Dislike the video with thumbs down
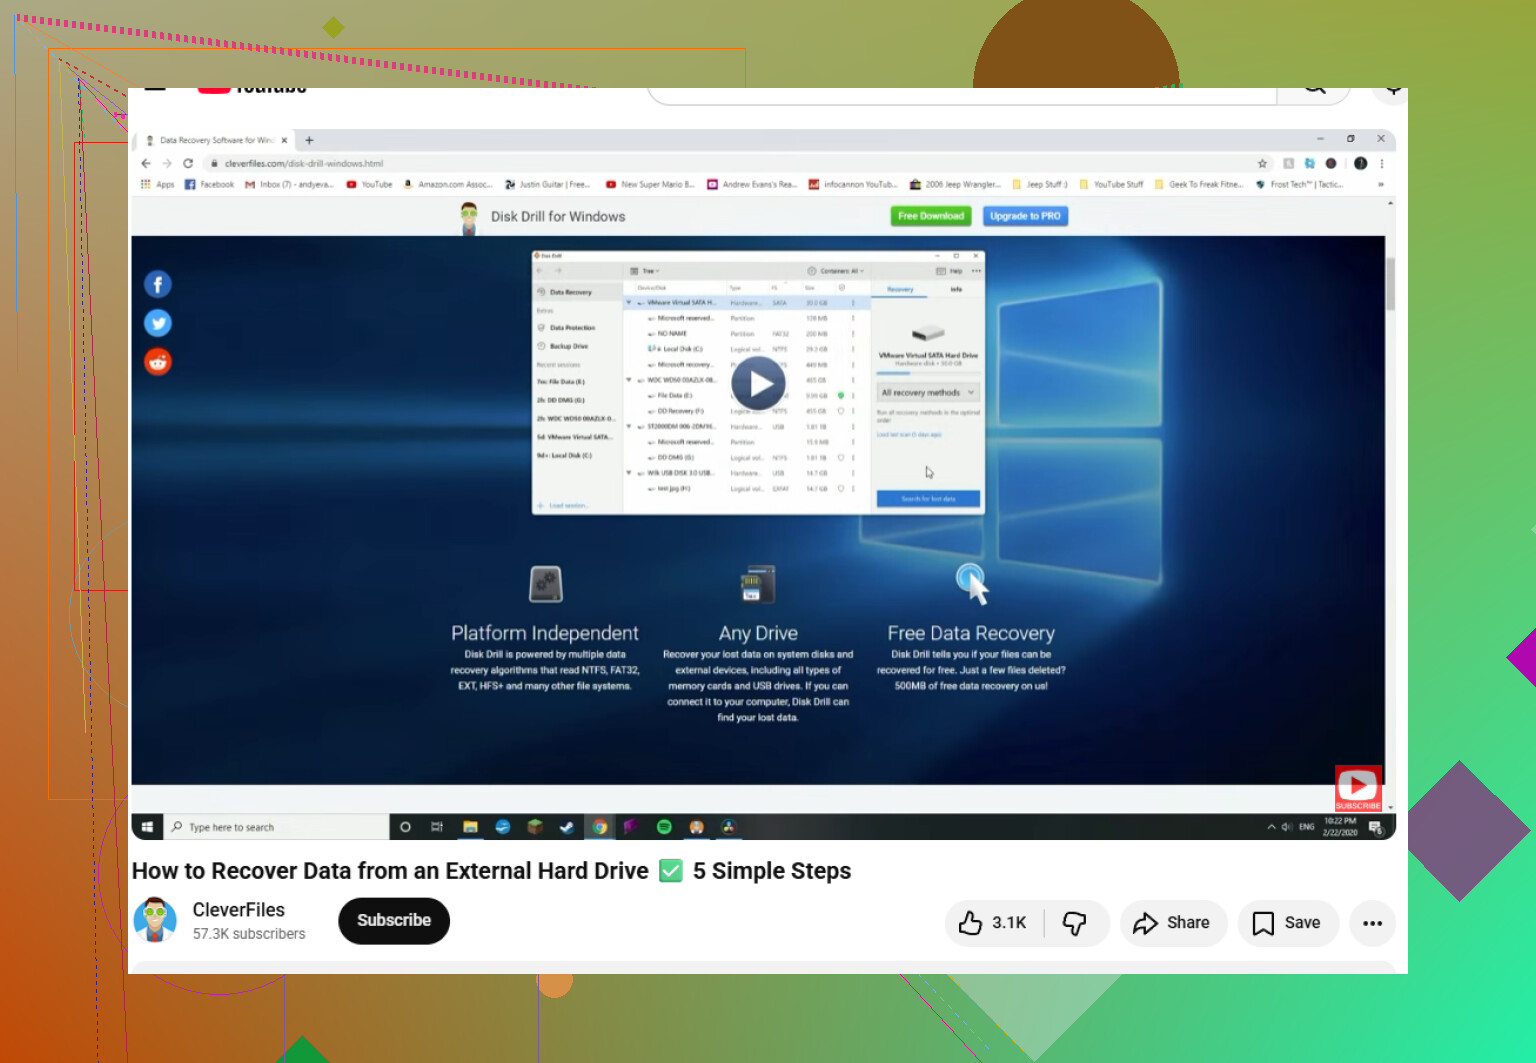Viewport: 1536px width, 1063px height. click(x=1076, y=923)
